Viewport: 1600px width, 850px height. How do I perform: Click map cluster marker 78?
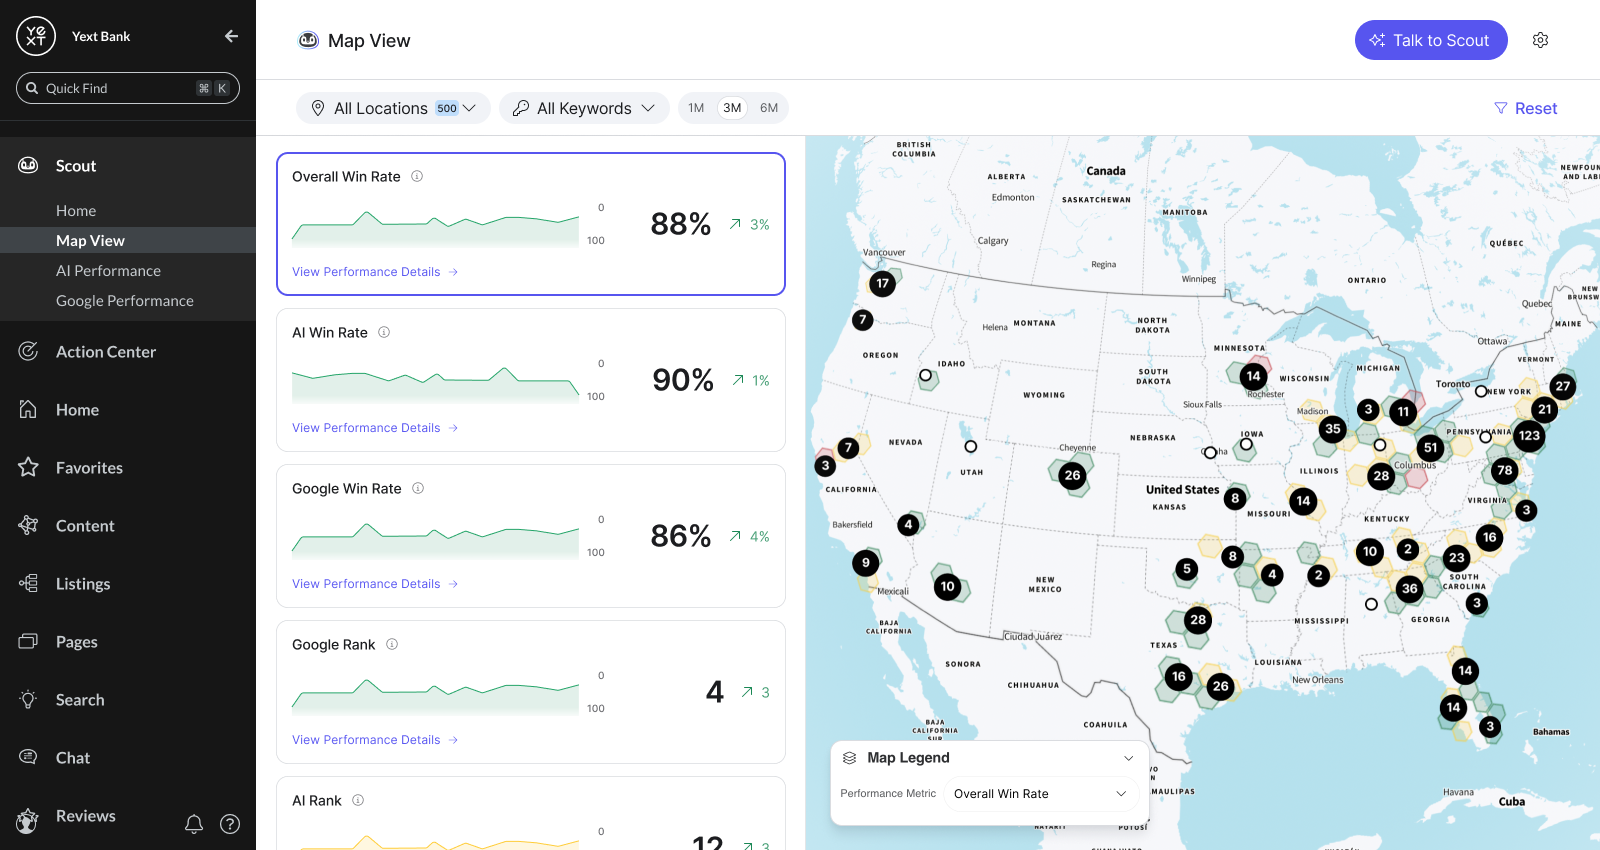1504,470
